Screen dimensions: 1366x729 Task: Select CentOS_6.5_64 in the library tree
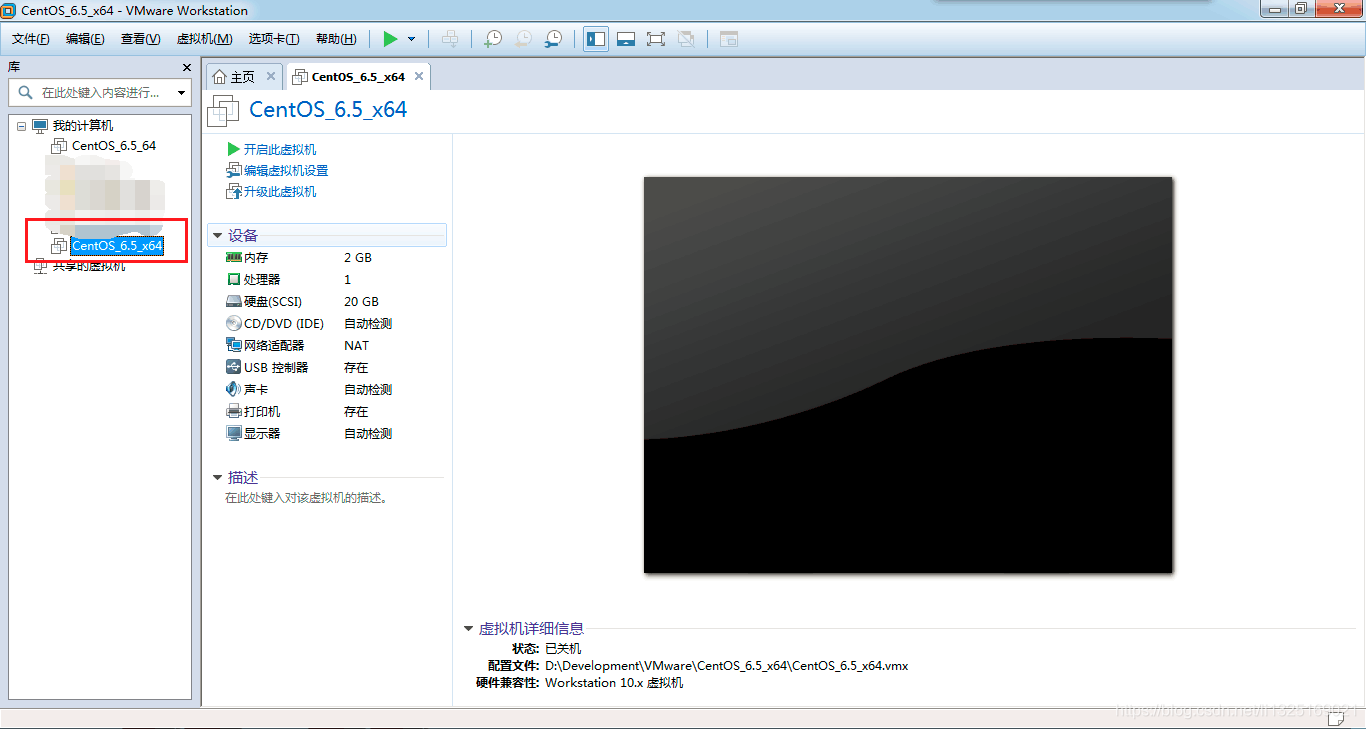[114, 146]
